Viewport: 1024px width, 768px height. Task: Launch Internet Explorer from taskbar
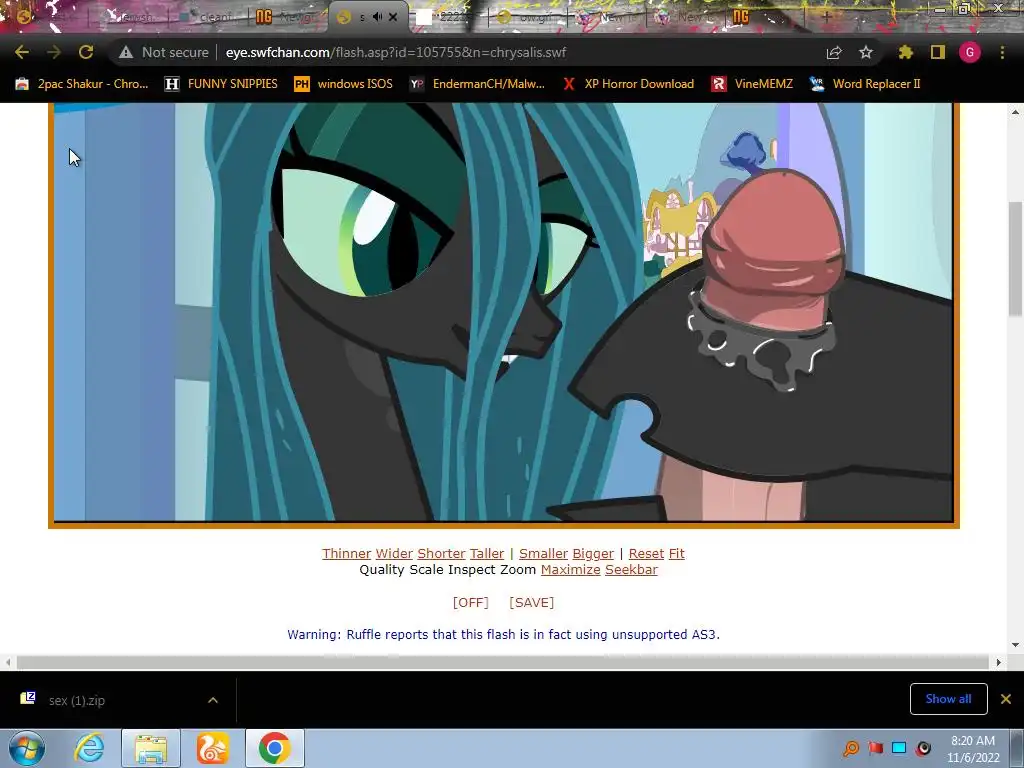[89, 748]
